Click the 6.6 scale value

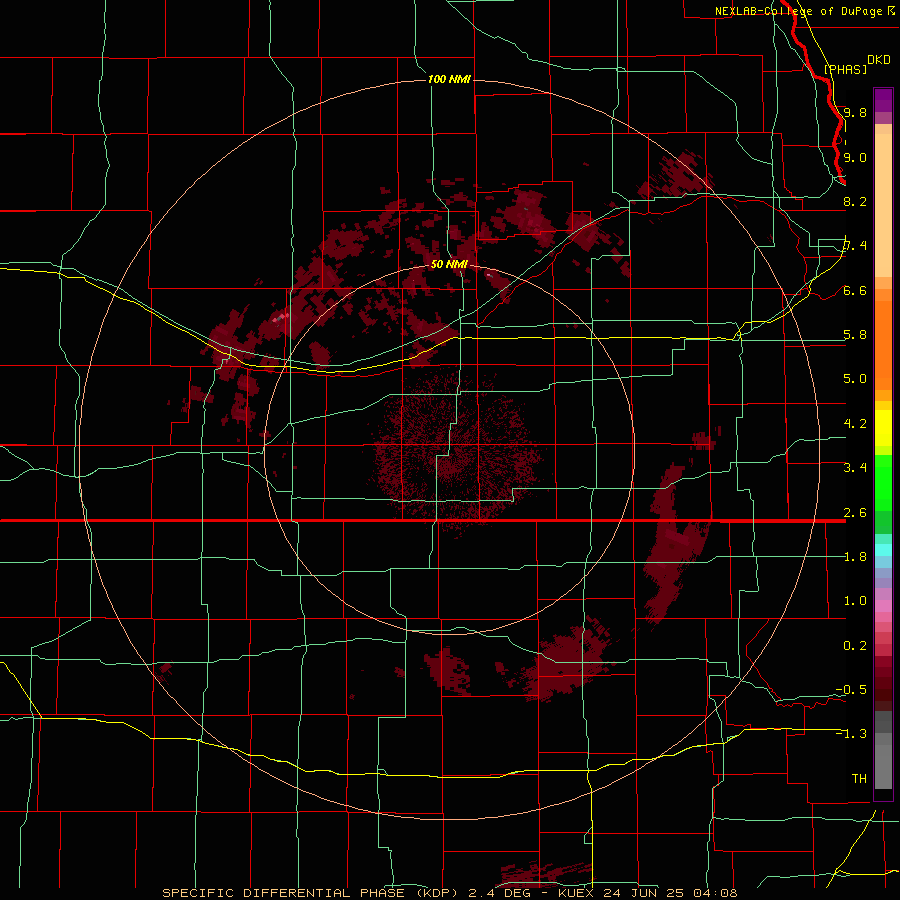click(855, 290)
